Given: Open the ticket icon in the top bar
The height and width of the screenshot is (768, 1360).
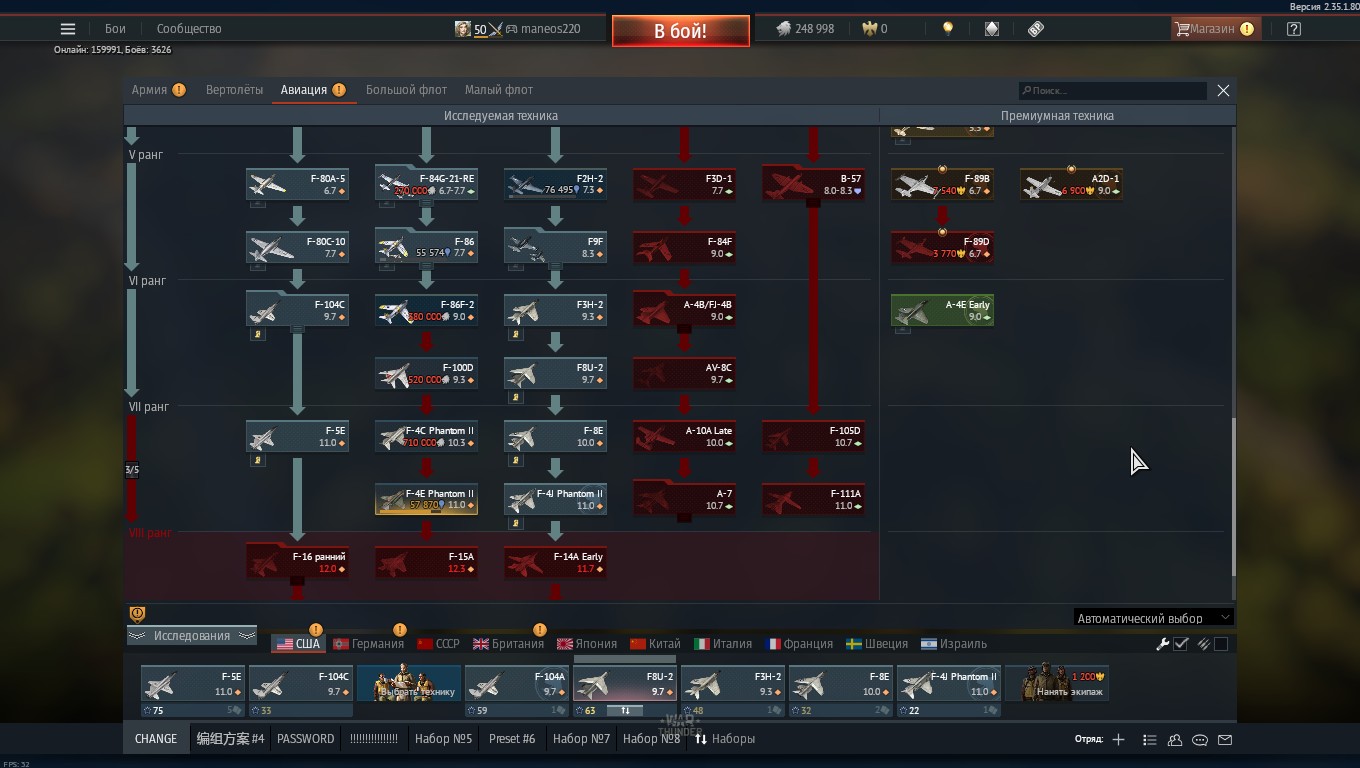Looking at the screenshot, I should (x=1036, y=29).
